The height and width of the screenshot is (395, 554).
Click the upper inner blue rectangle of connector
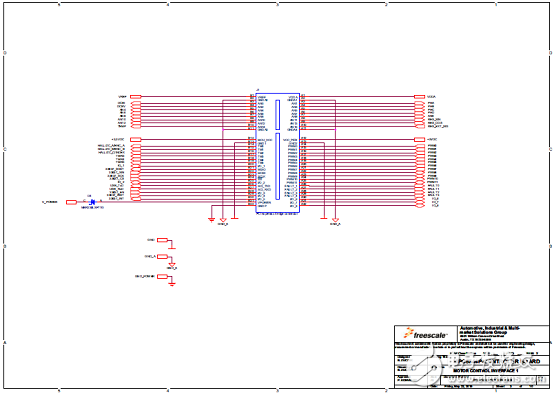(x=278, y=114)
